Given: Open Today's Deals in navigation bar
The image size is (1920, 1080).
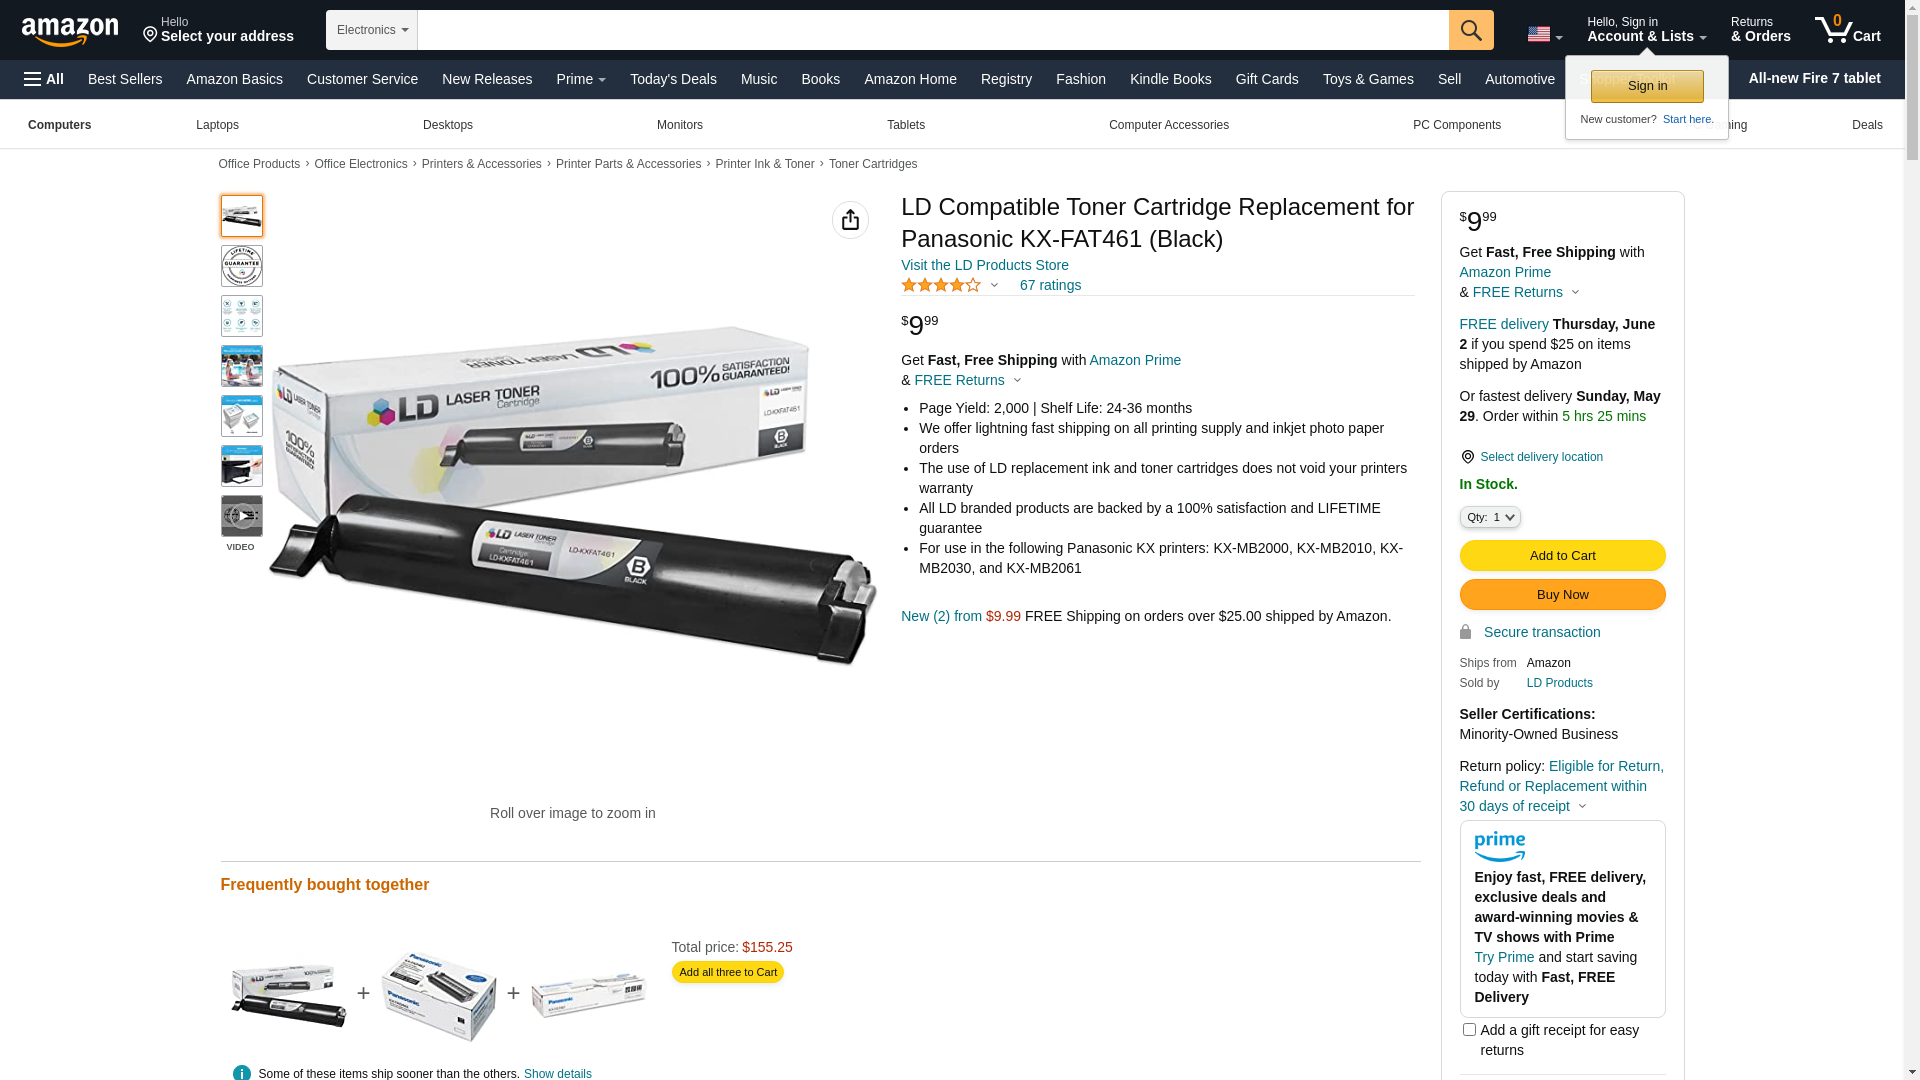Looking at the screenshot, I should (673, 79).
